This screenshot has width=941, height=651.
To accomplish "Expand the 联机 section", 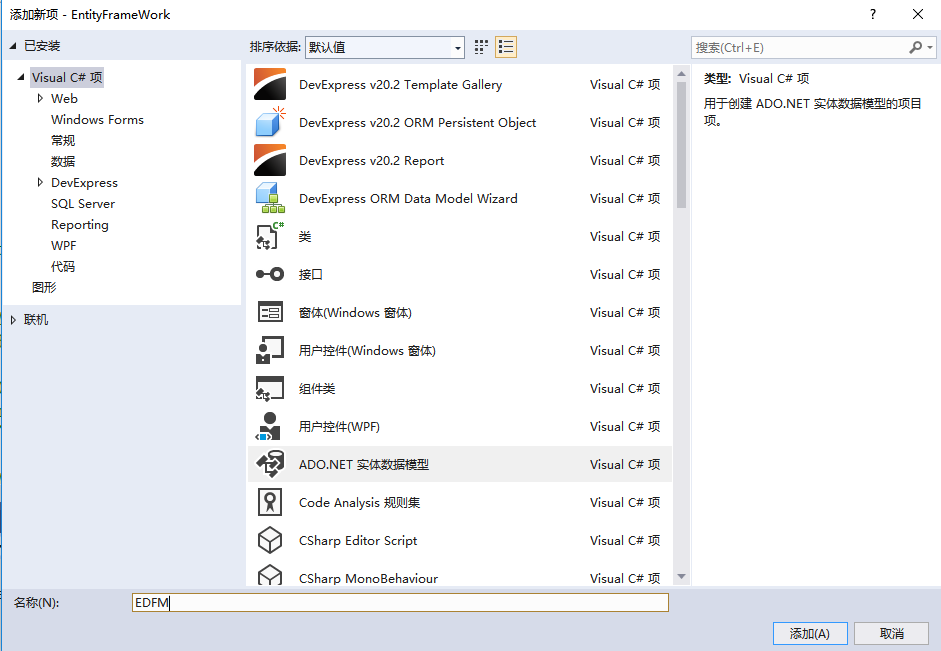I will [x=13, y=320].
